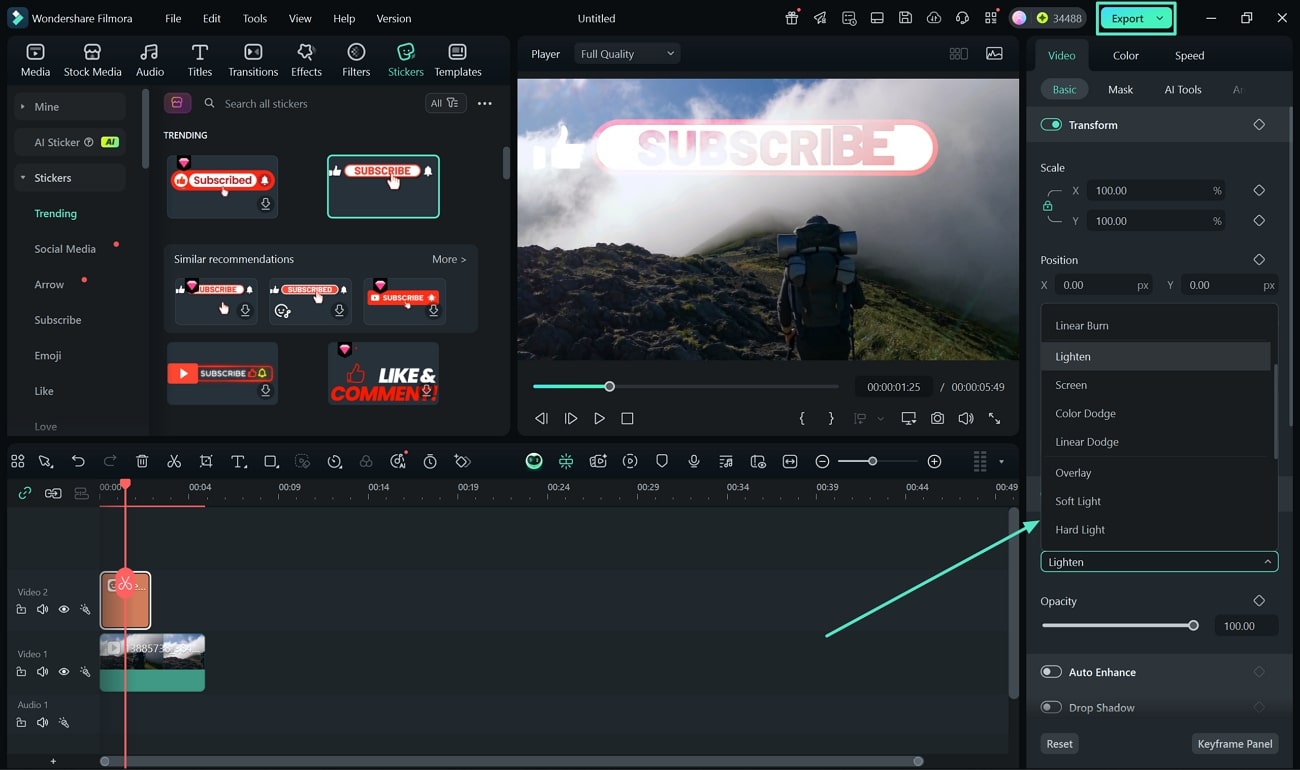Switch to the Color tab
This screenshot has width=1300, height=770.
coord(1126,55)
